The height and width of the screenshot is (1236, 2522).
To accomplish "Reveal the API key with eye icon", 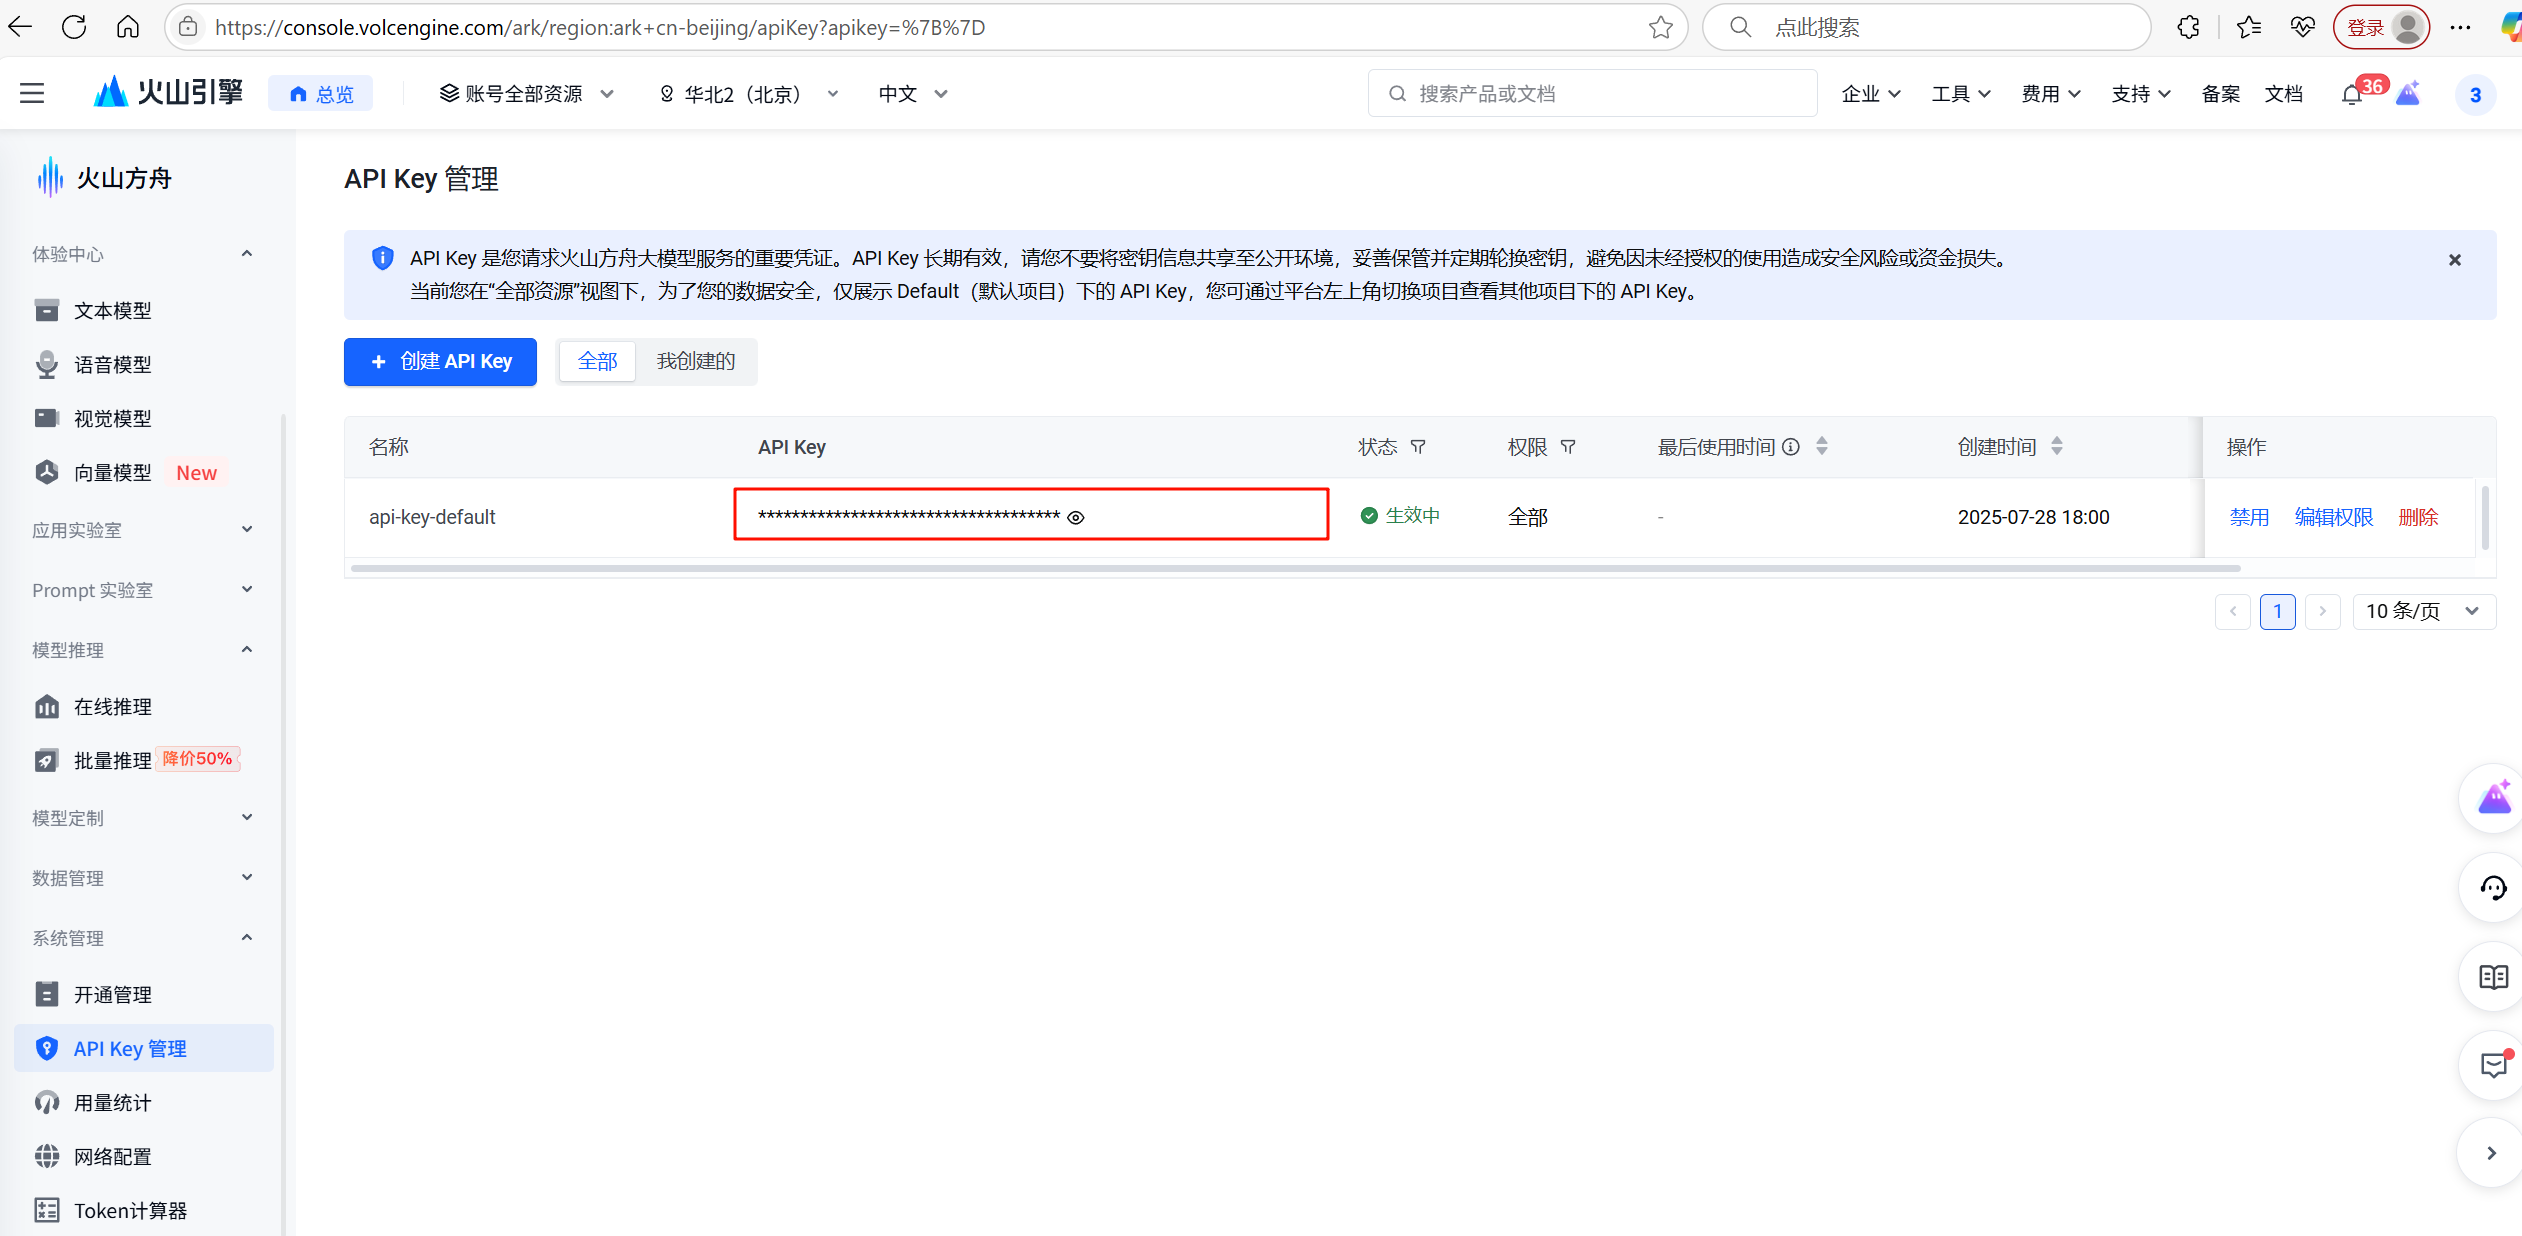I will 1076,517.
